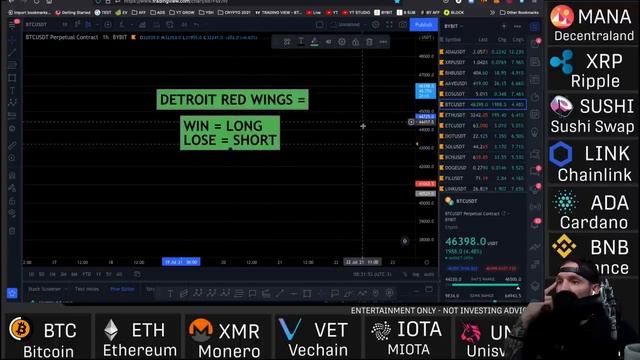Toggle percent scale on price axis

point(405,274)
